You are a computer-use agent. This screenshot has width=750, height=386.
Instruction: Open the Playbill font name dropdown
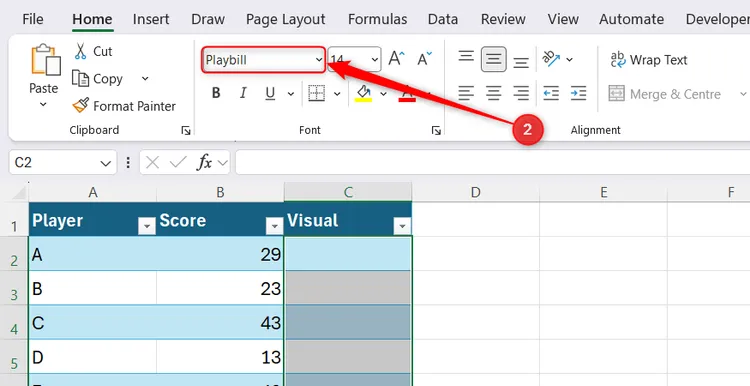click(x=319, y=60)
